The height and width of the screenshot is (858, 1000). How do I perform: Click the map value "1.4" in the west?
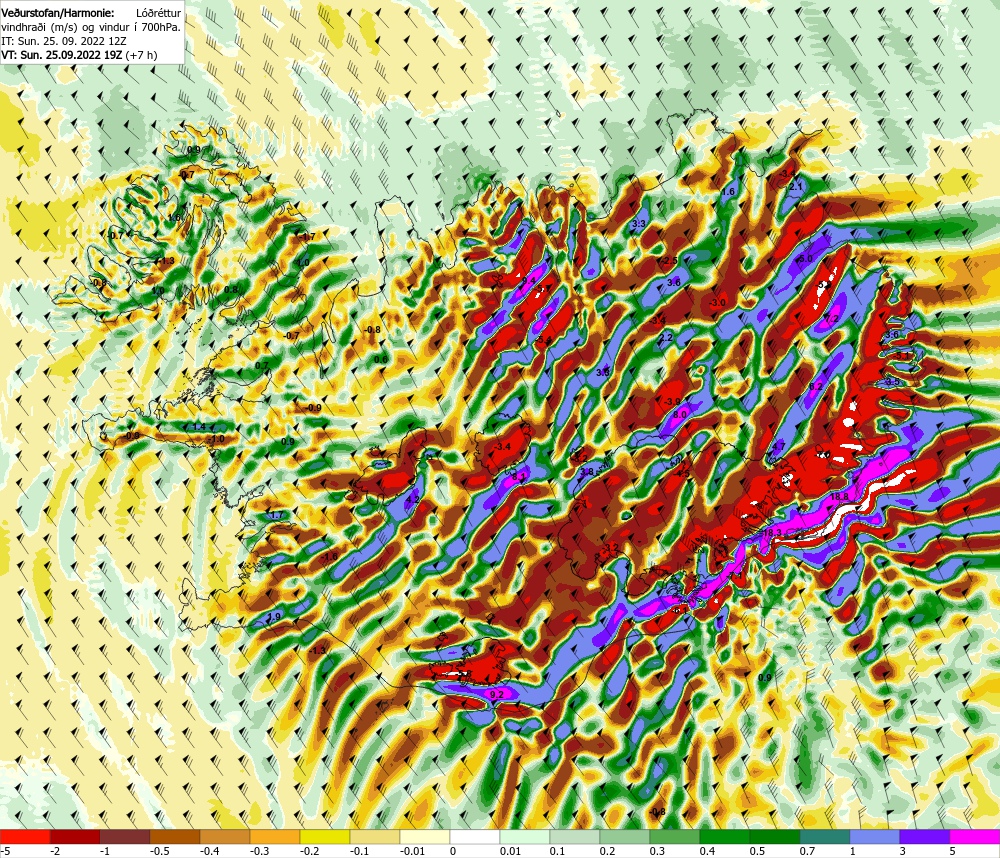coord(199,427)
